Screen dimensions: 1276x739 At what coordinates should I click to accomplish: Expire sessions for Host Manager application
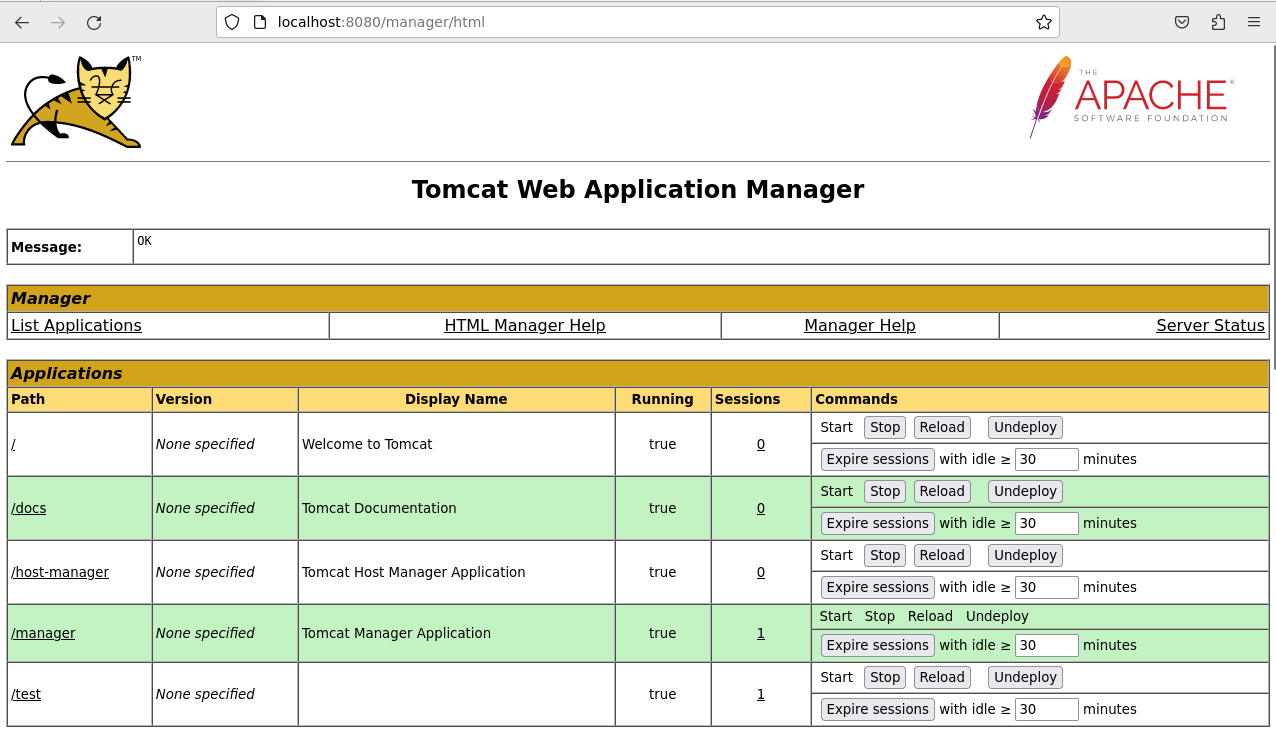878,587
